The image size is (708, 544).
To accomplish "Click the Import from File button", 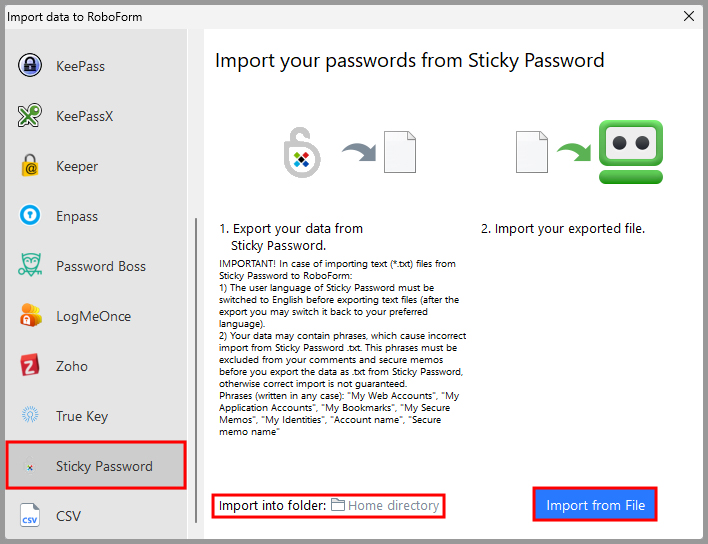I will click(x=595, y=505).
